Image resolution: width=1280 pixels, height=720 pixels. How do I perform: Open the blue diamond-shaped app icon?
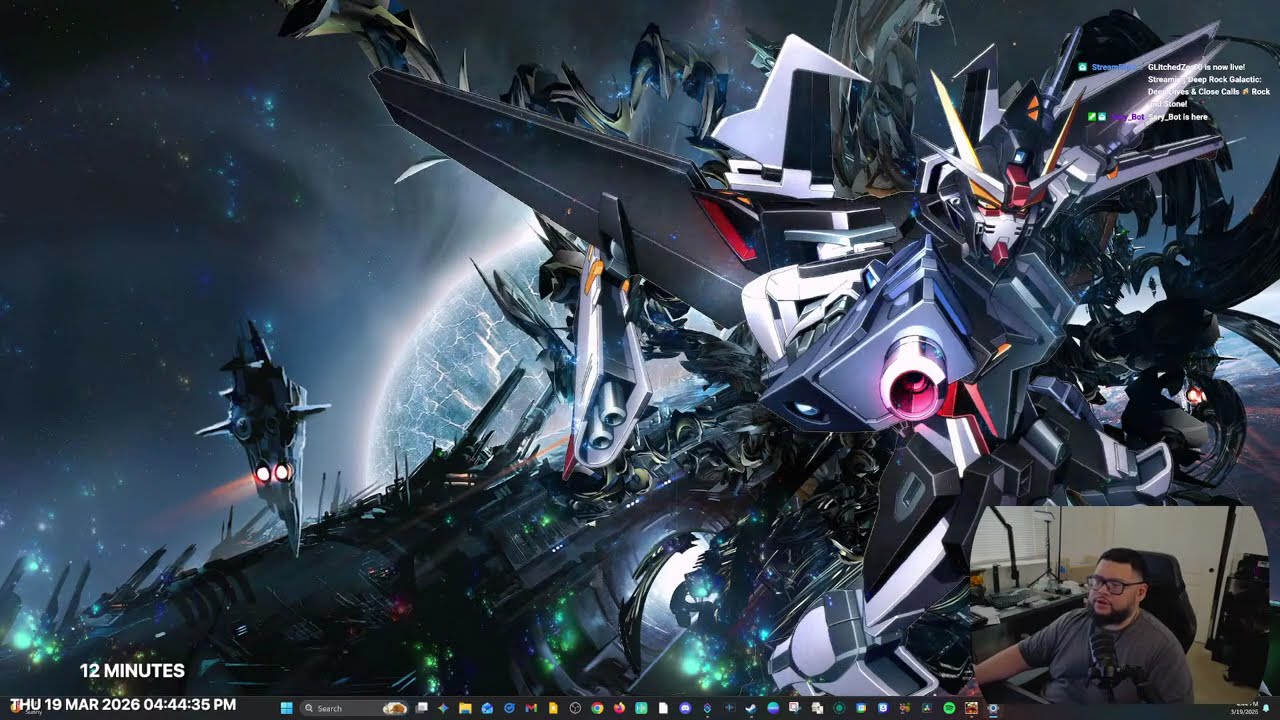coord(707,708)
